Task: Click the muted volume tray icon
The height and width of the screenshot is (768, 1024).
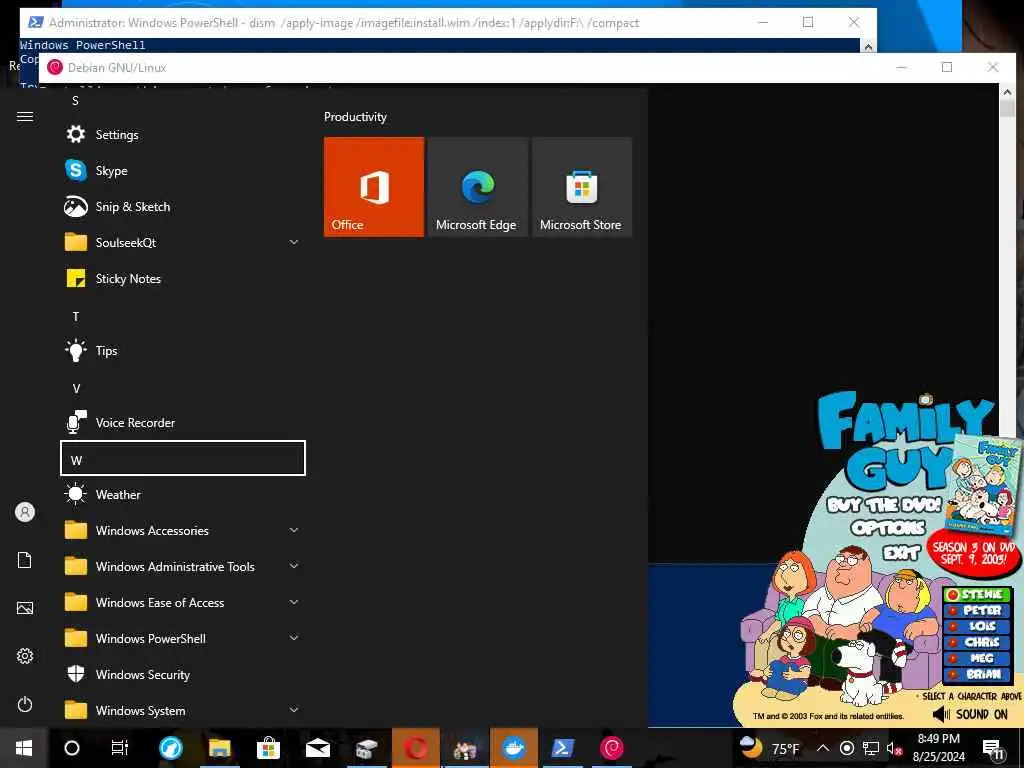Action: (x=894, y=748)
